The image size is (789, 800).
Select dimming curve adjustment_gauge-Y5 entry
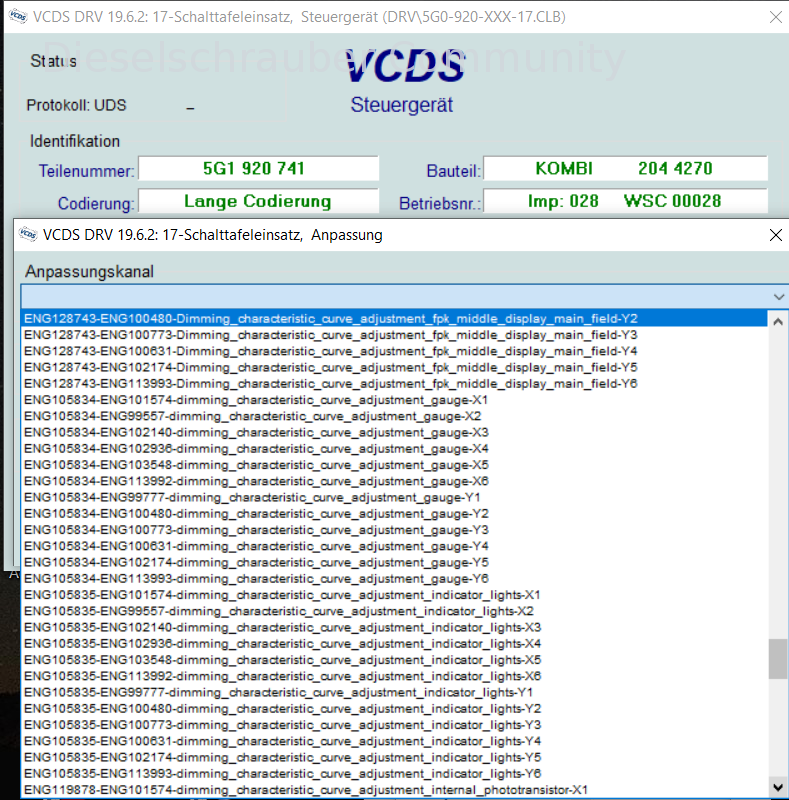click(394, 563)
